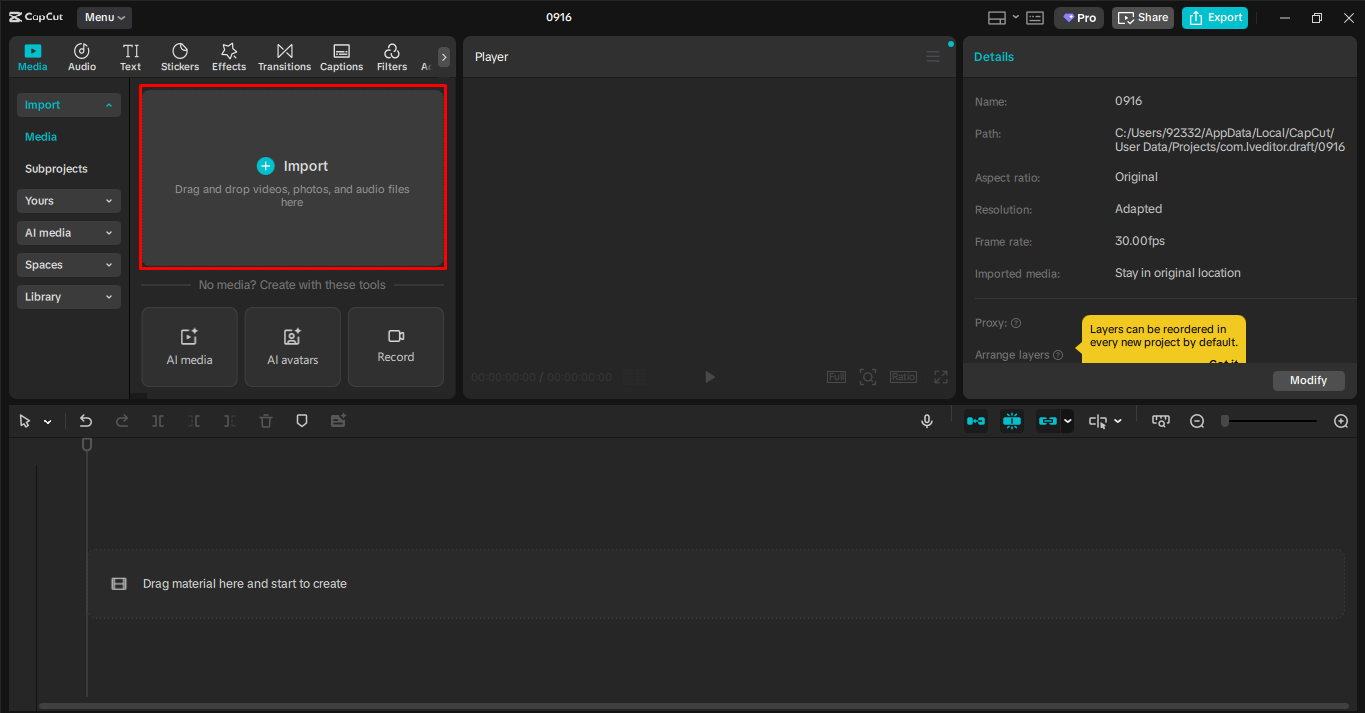Open the Filters panel
Viewport: 1365px width, 713px height.
(391, 56)
